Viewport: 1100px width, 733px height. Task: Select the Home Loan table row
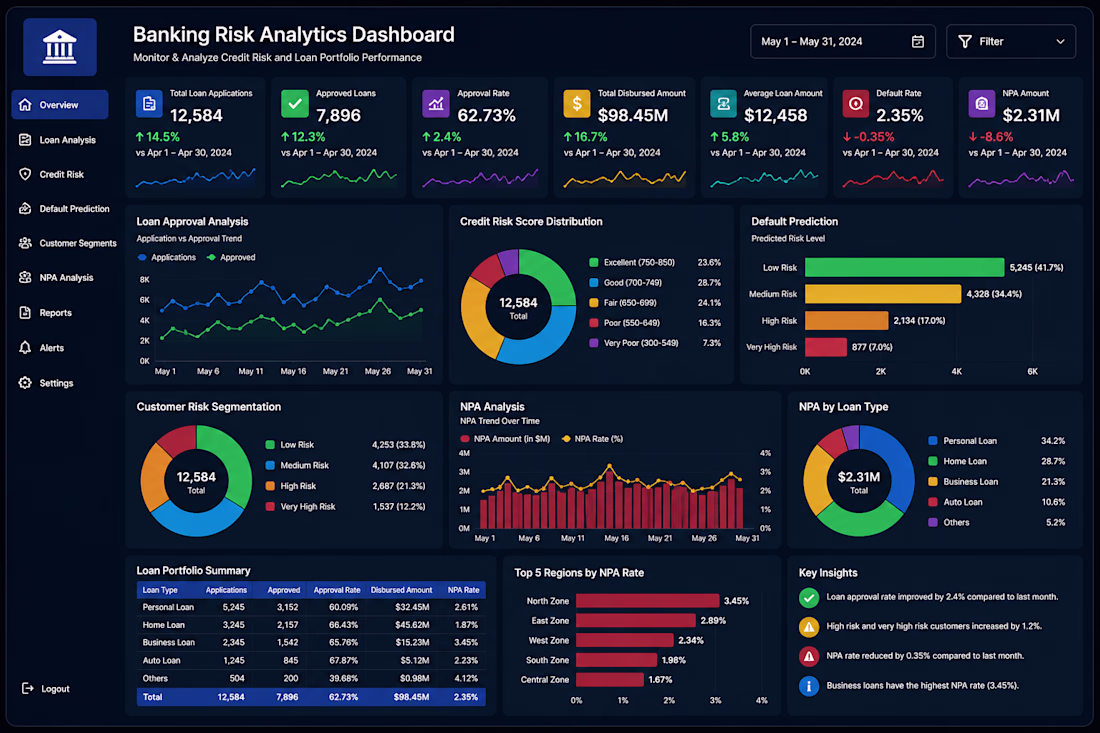tap(311, 625)
